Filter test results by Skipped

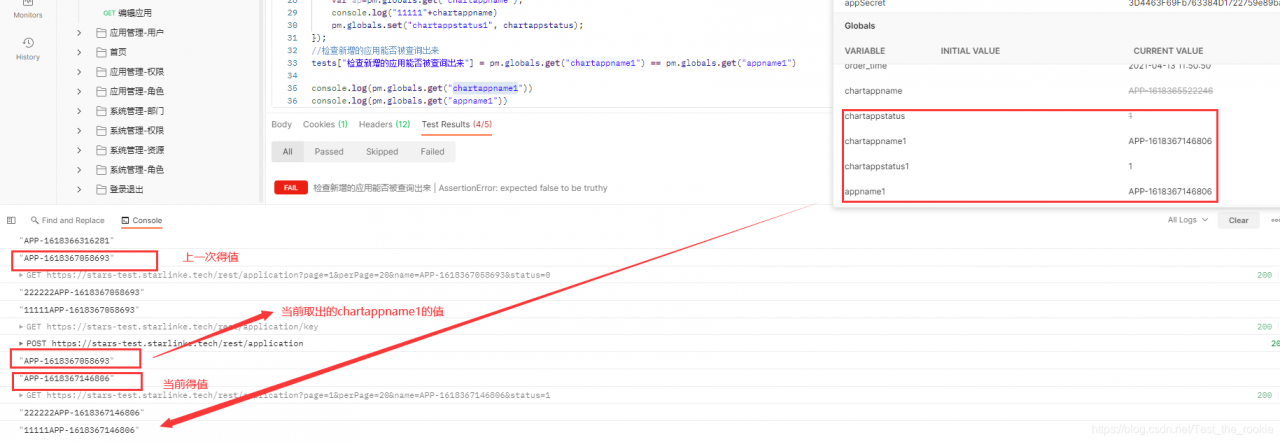(x=382, y=152)
